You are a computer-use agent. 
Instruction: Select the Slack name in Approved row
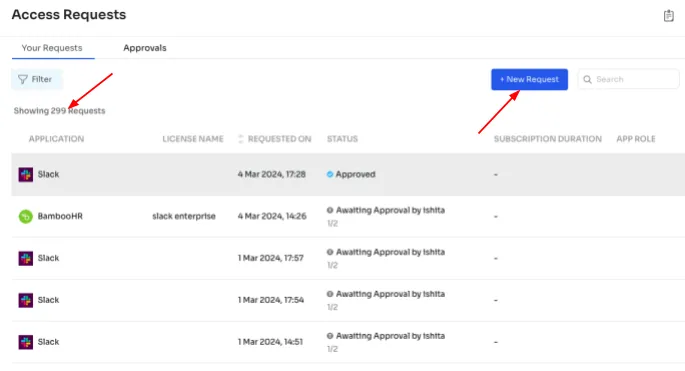48,174
